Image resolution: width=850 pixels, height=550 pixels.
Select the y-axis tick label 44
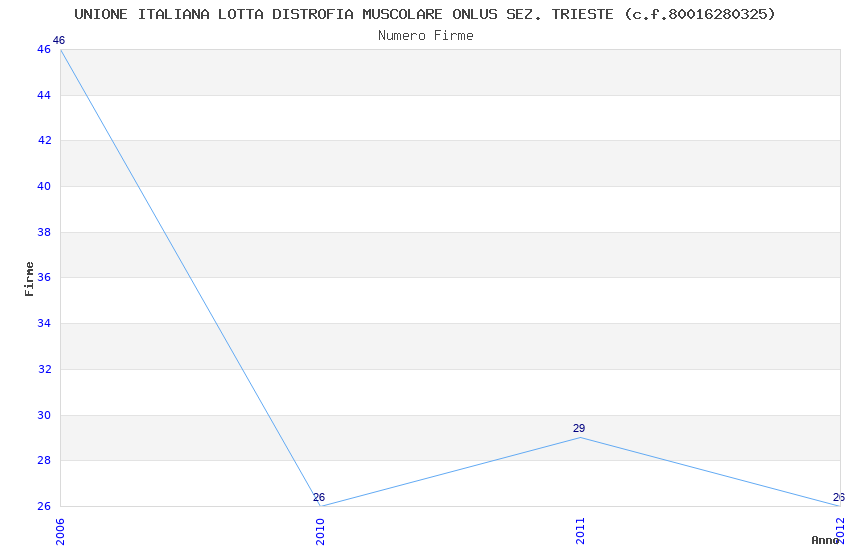coord(44,95)
